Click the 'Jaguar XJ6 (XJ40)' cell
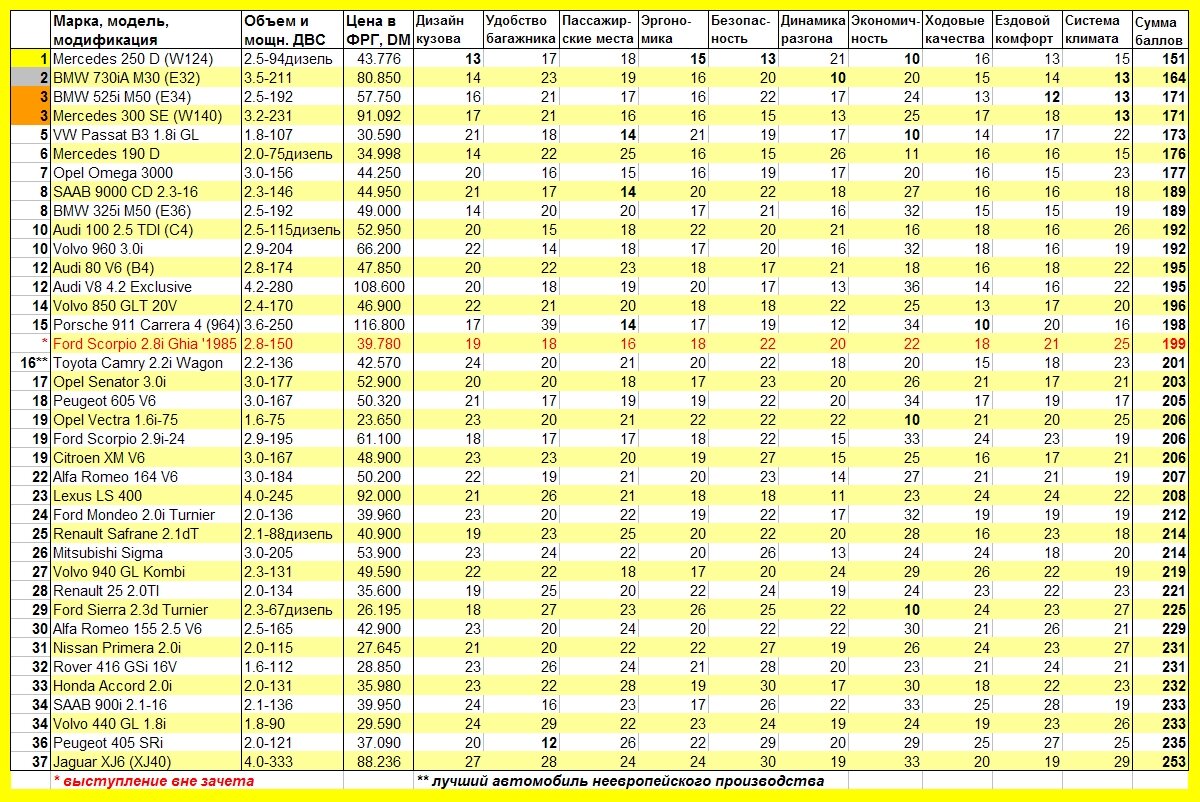The height and width of the screenshot is (802, 1200). [145, 762]
